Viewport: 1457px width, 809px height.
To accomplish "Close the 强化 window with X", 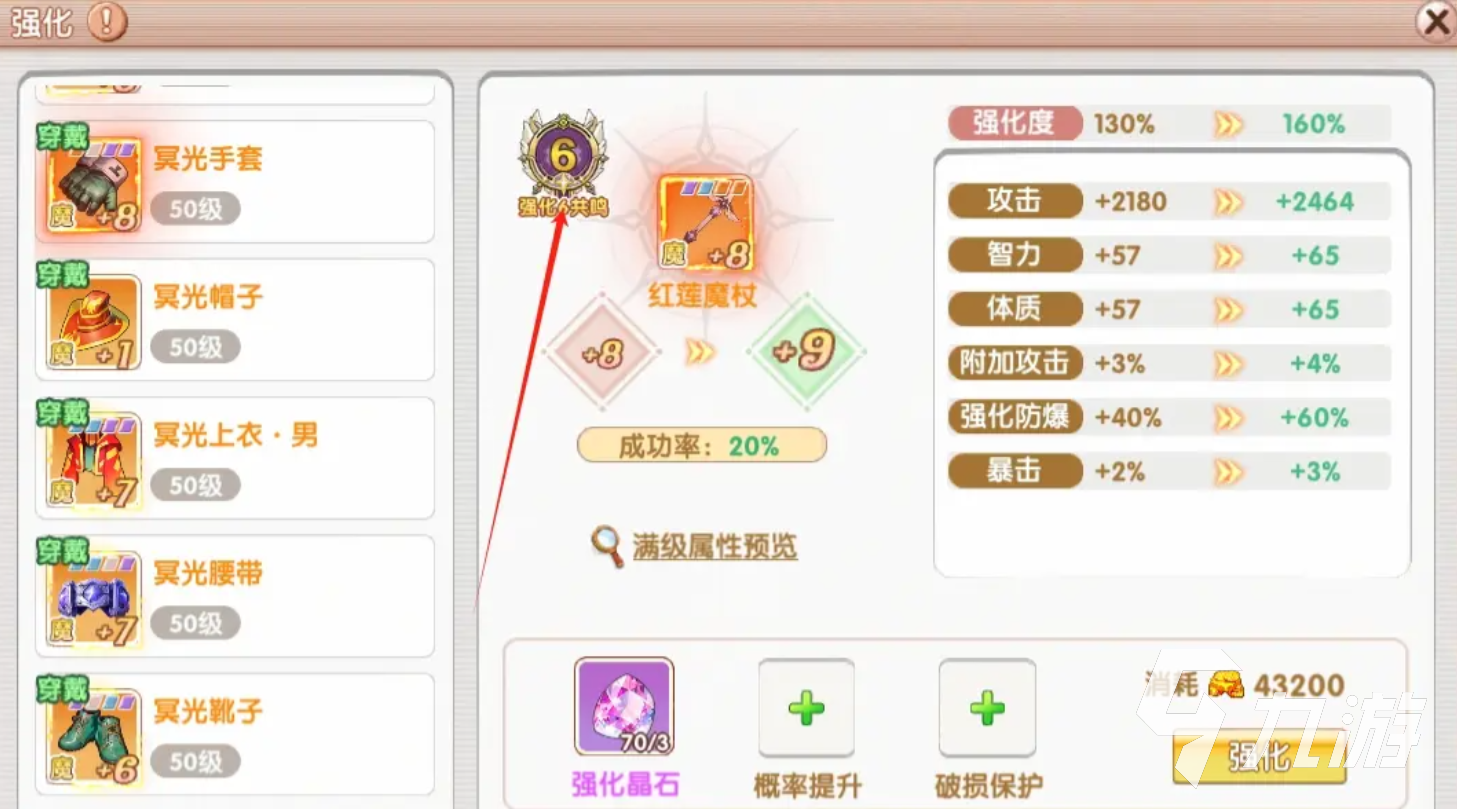I will pyautogui.click(x=1436, y=20).
